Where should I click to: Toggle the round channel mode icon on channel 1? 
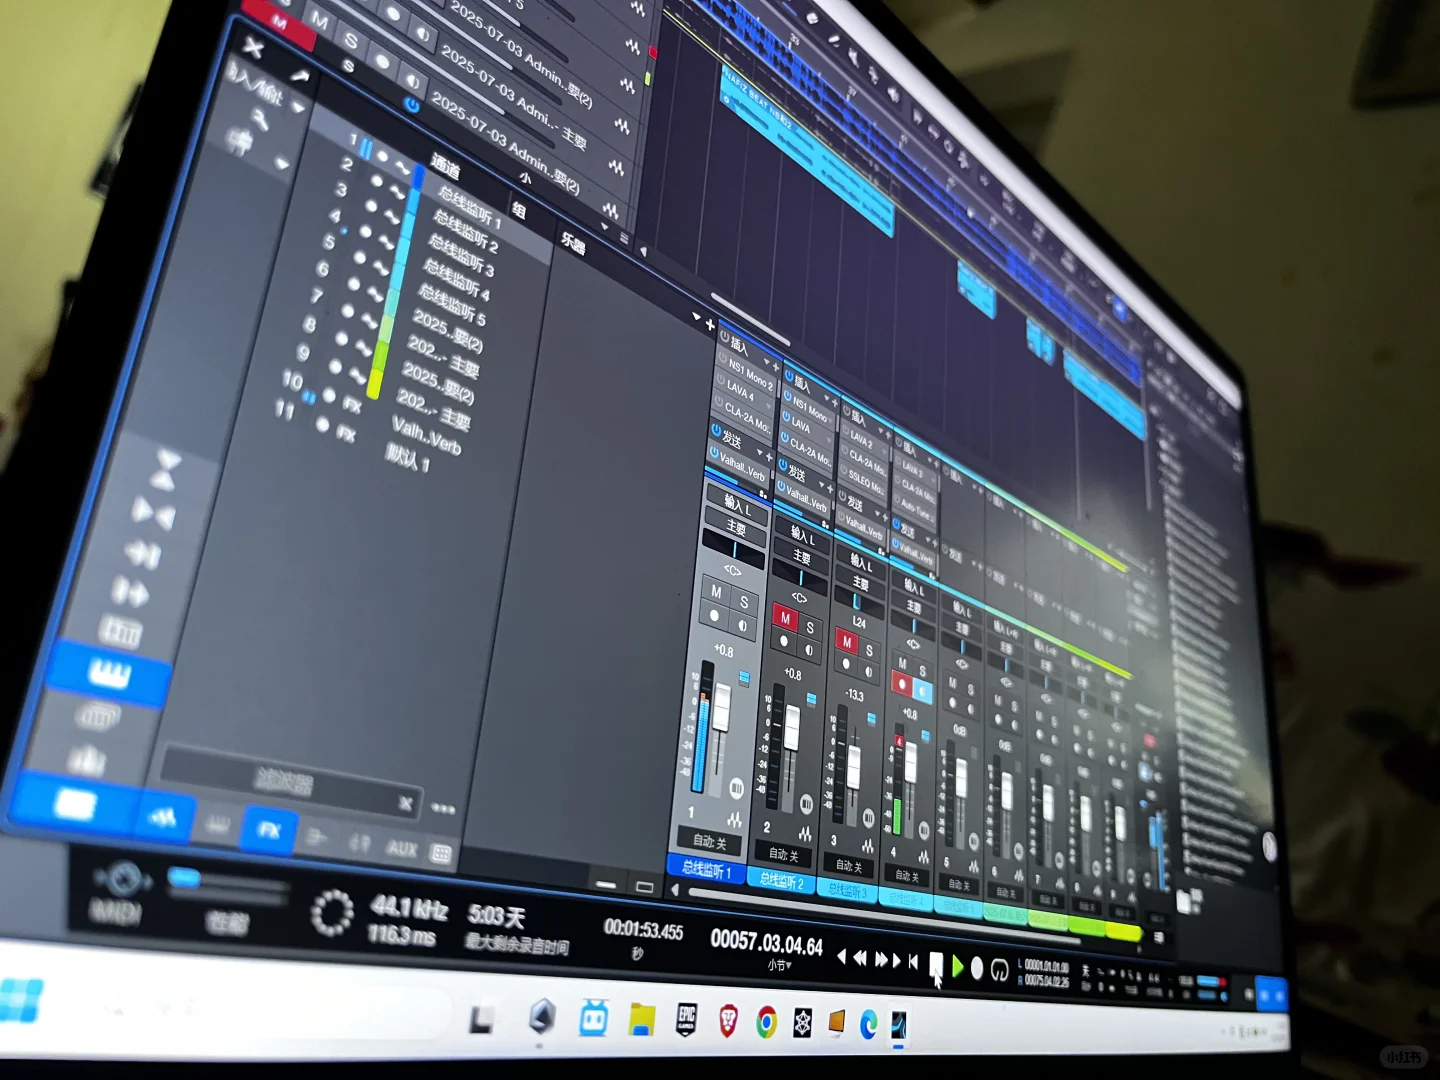point(736,788)
